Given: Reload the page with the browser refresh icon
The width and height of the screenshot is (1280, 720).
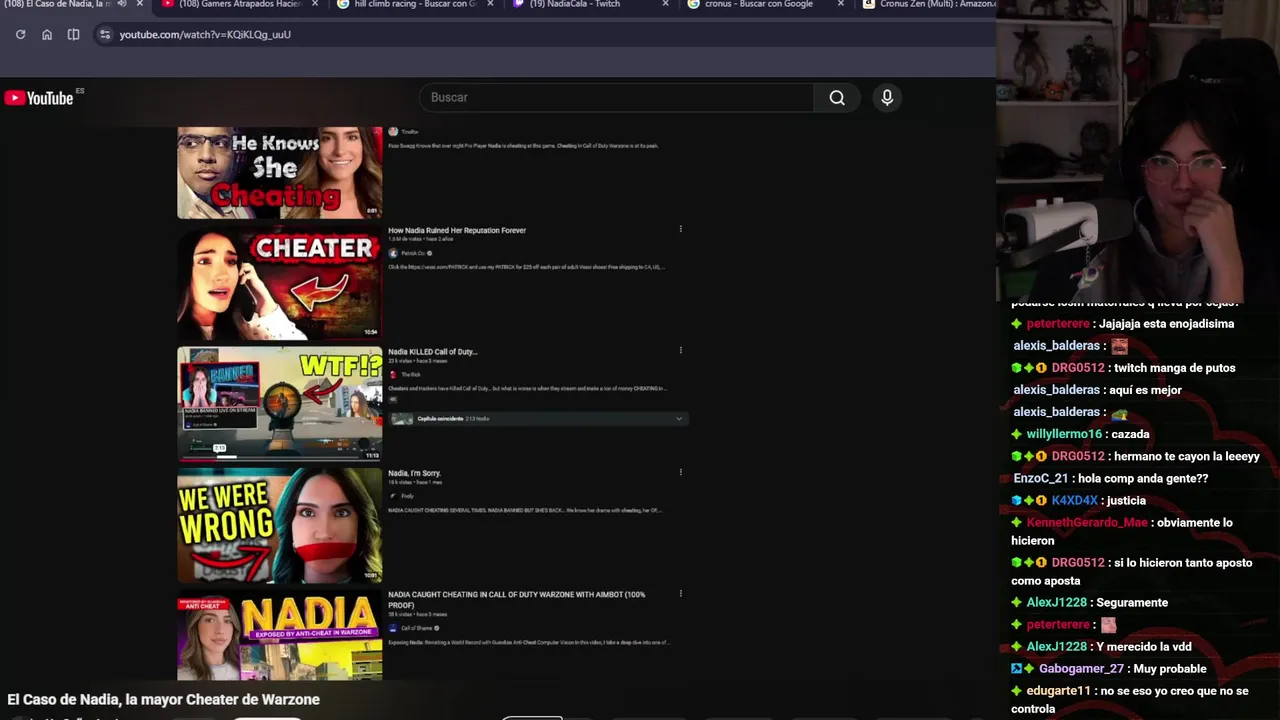Looking at the screenshot, I should (20, 34).
